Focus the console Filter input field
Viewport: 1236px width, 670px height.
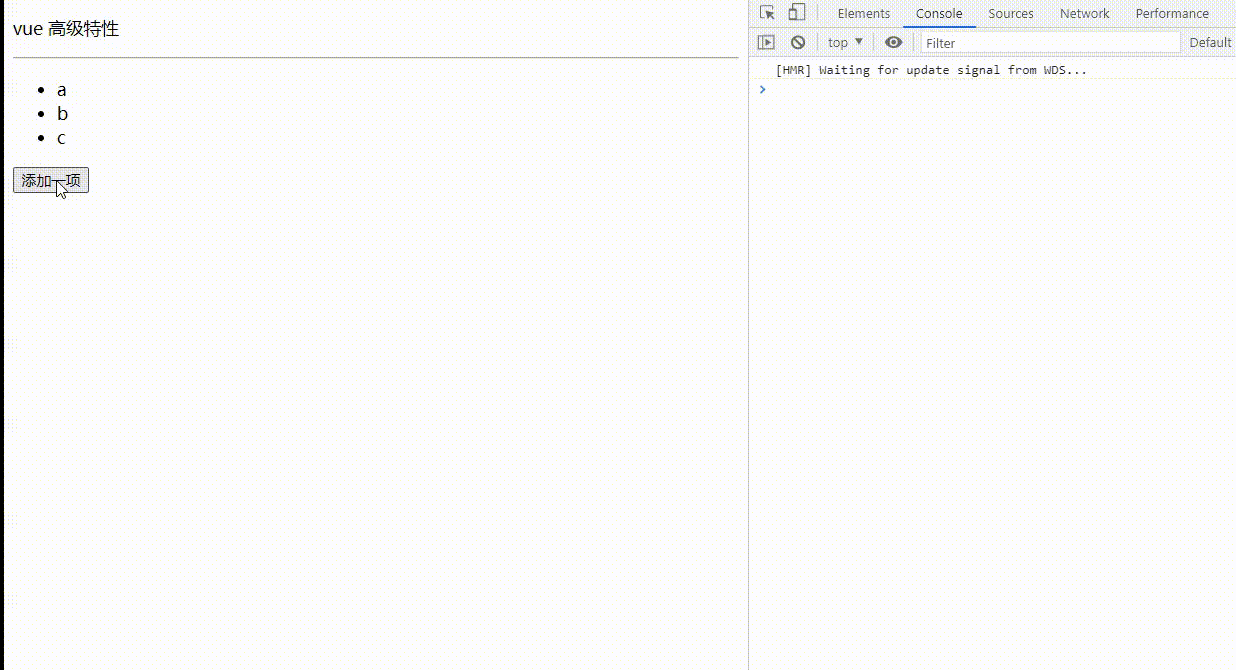(1051, 43)
